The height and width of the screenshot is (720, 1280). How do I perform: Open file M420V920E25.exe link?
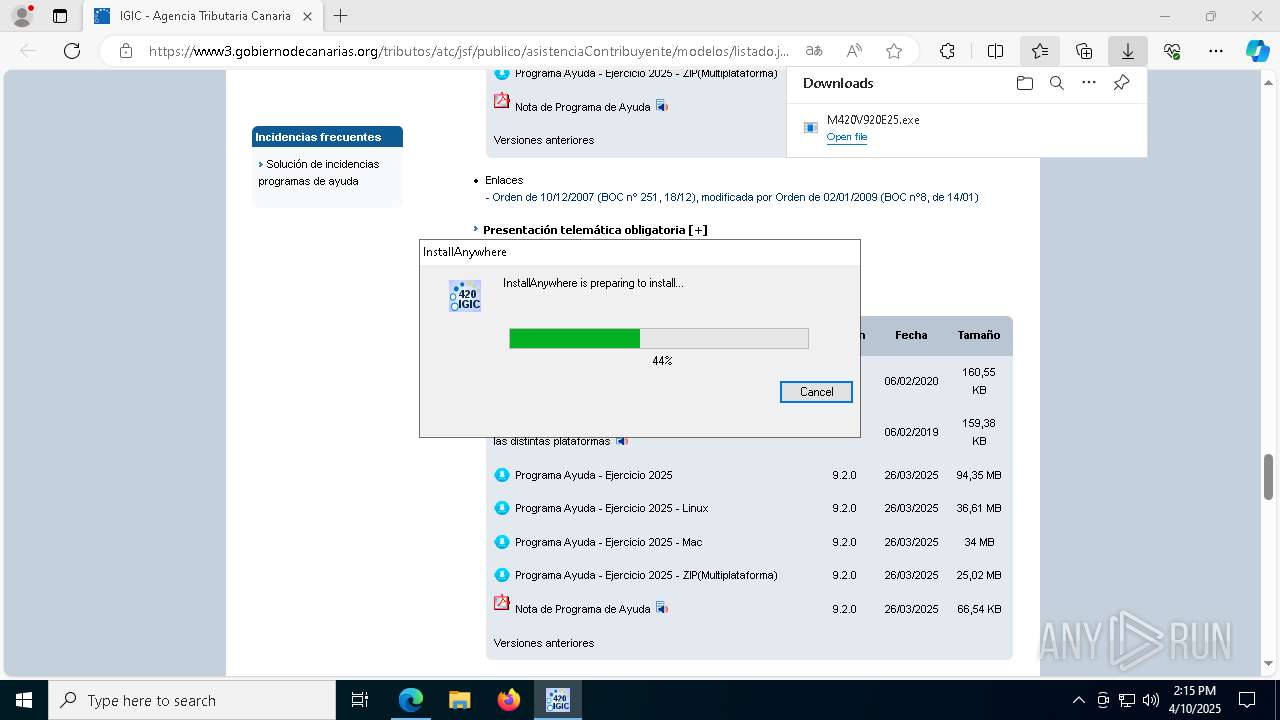pos(847,137)
